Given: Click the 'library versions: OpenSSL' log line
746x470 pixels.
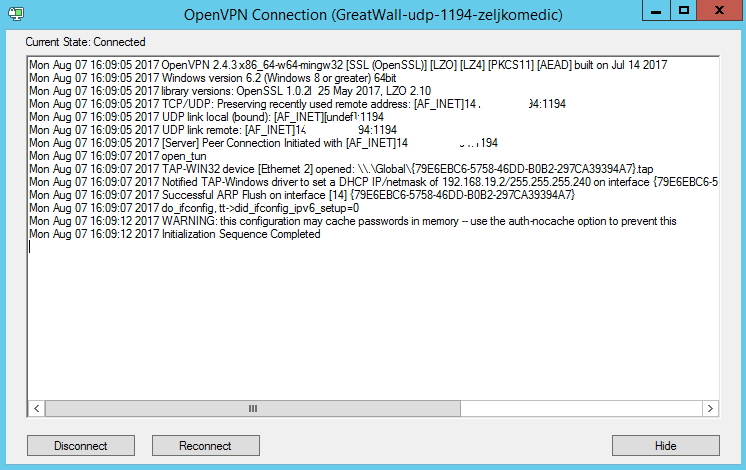Looking at the screenshot, I should click(230, 91).
